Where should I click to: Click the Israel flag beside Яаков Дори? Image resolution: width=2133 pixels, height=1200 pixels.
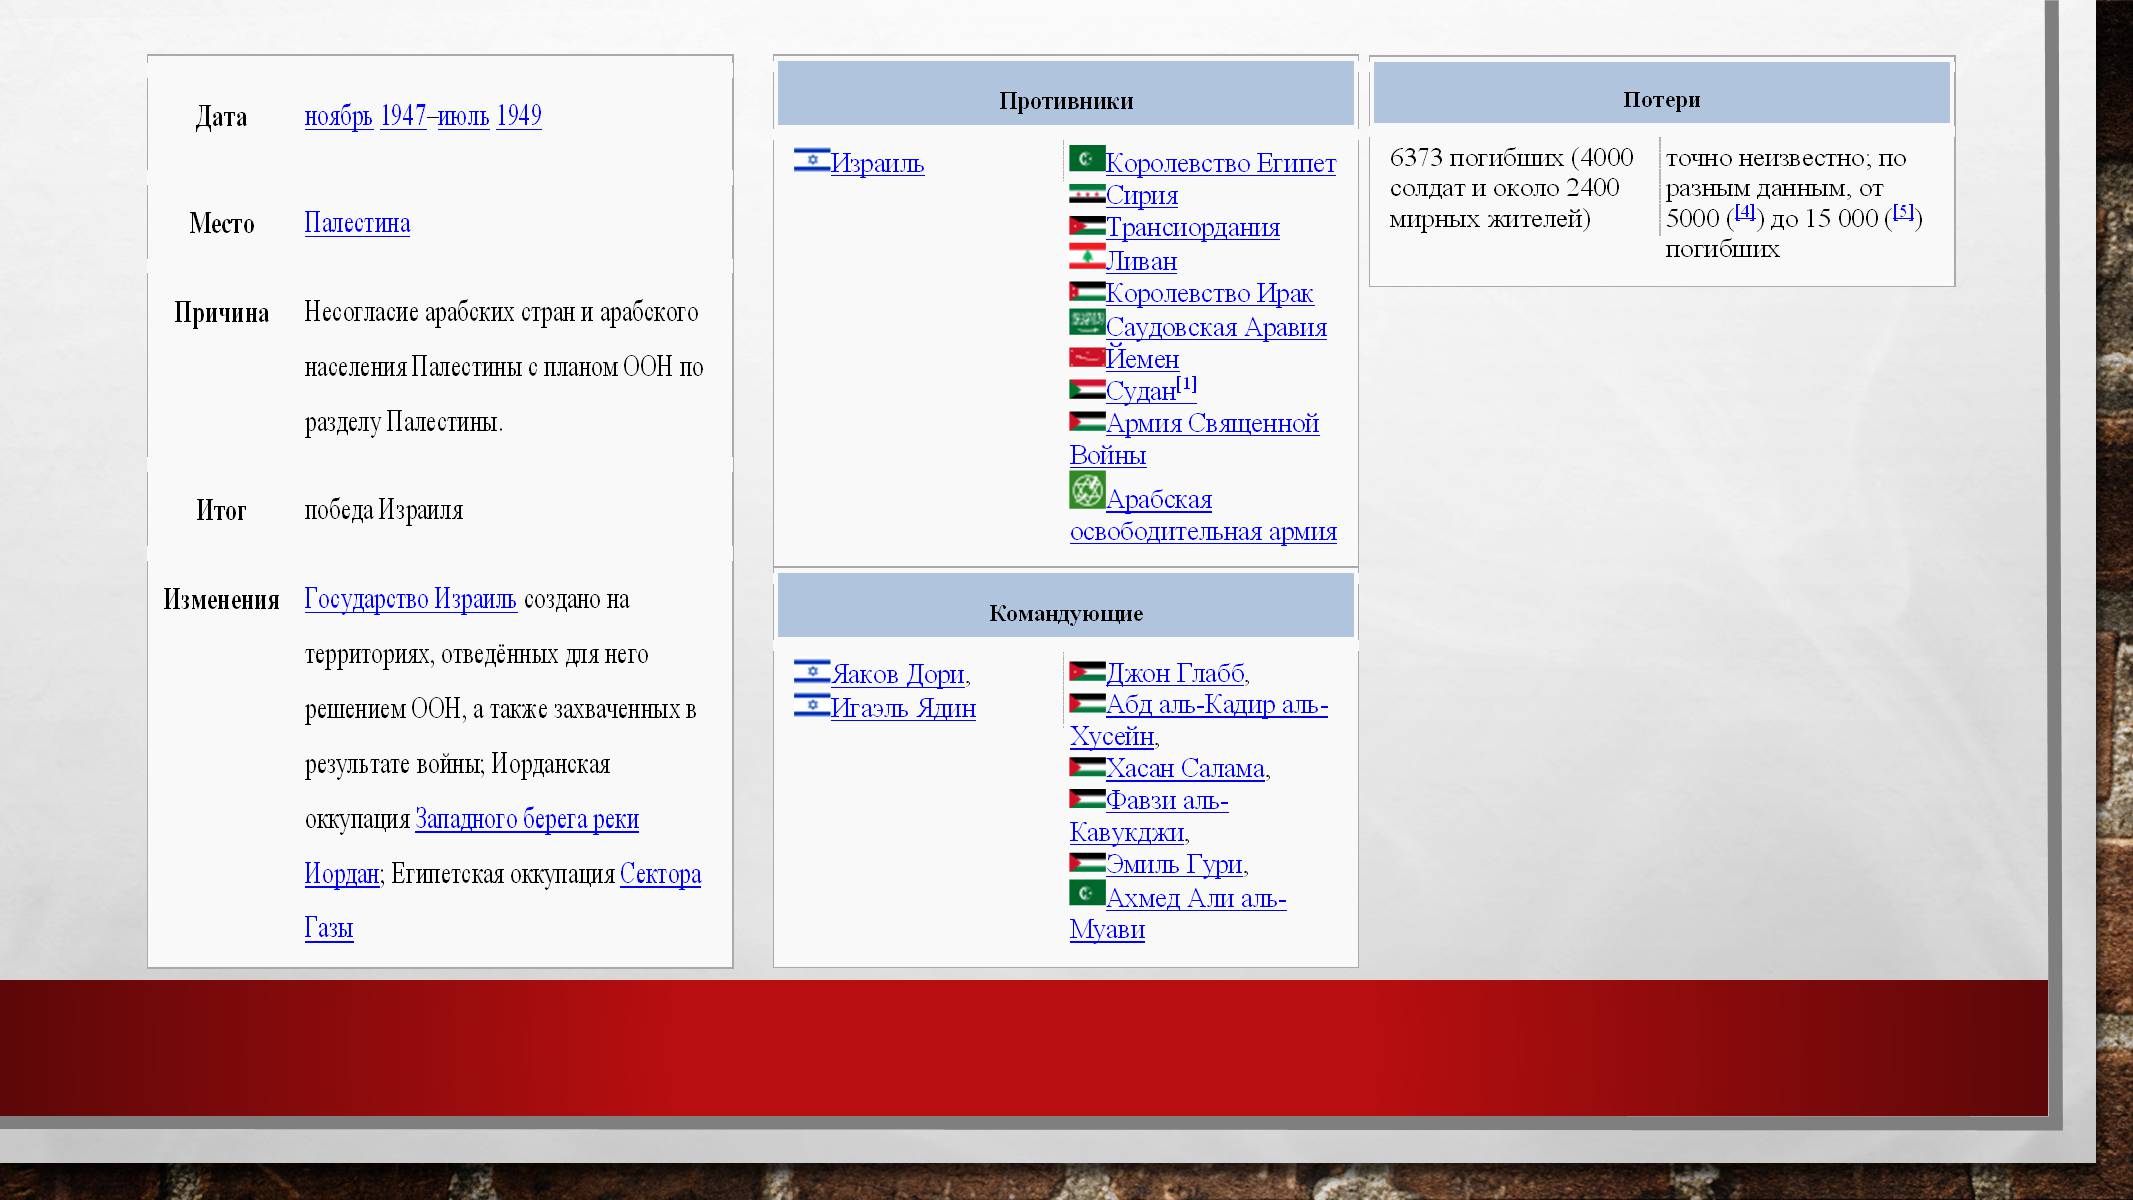coord(812,671)
